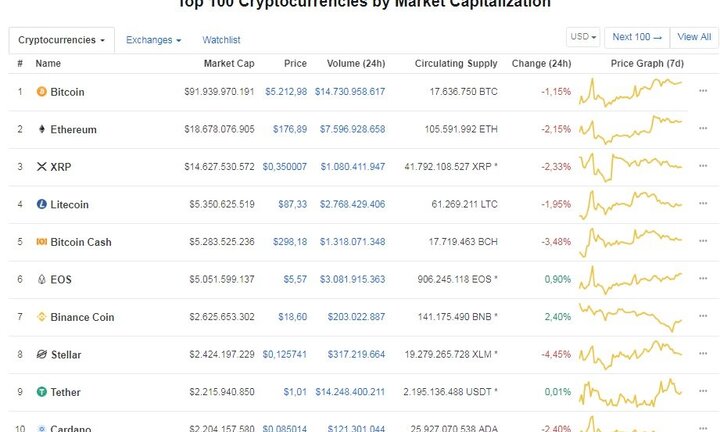
Task: Click the EOS logo icon
Action: pyautogui.click(x=41, y=279)
